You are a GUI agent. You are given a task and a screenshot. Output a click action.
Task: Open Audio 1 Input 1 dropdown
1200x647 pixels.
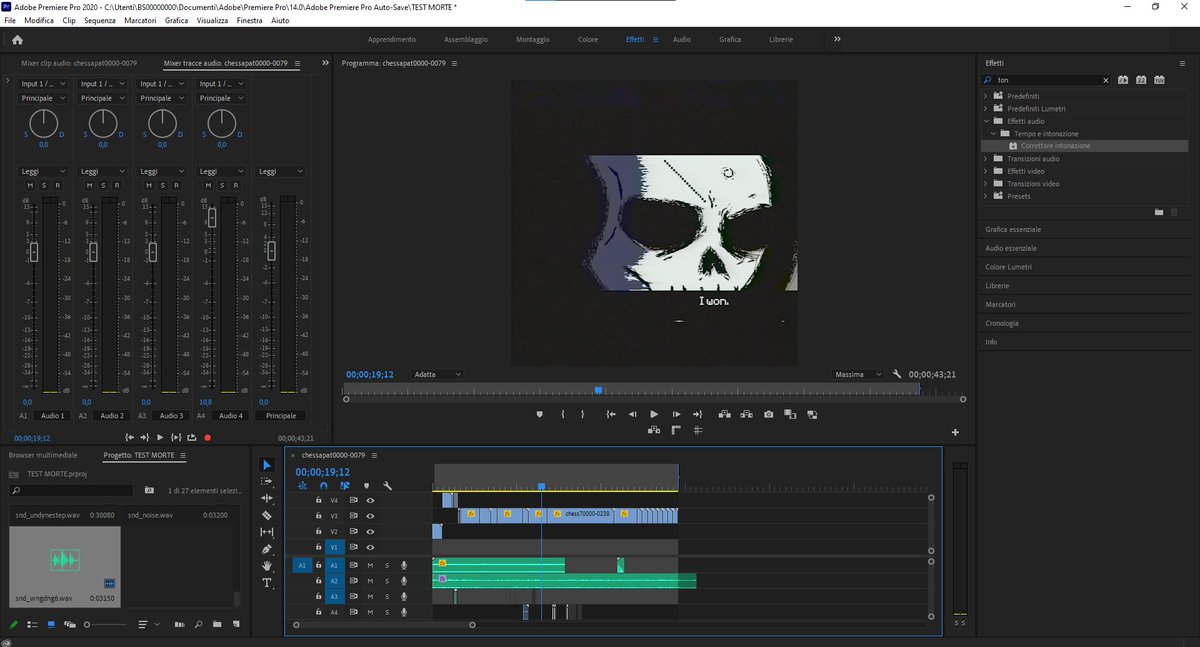point(43,84)
